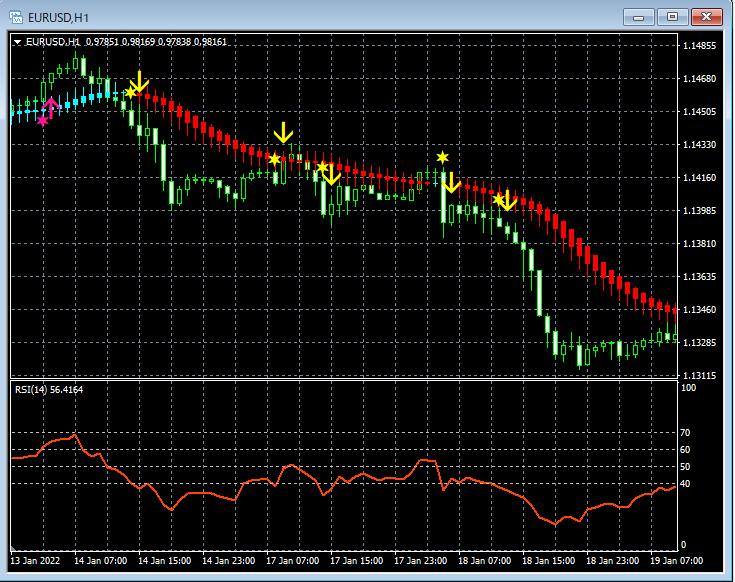Click the RSI(14) 56.4164 indicator label
The height and width of the screenshot is (582, 735).
click(x=49, y=390)
